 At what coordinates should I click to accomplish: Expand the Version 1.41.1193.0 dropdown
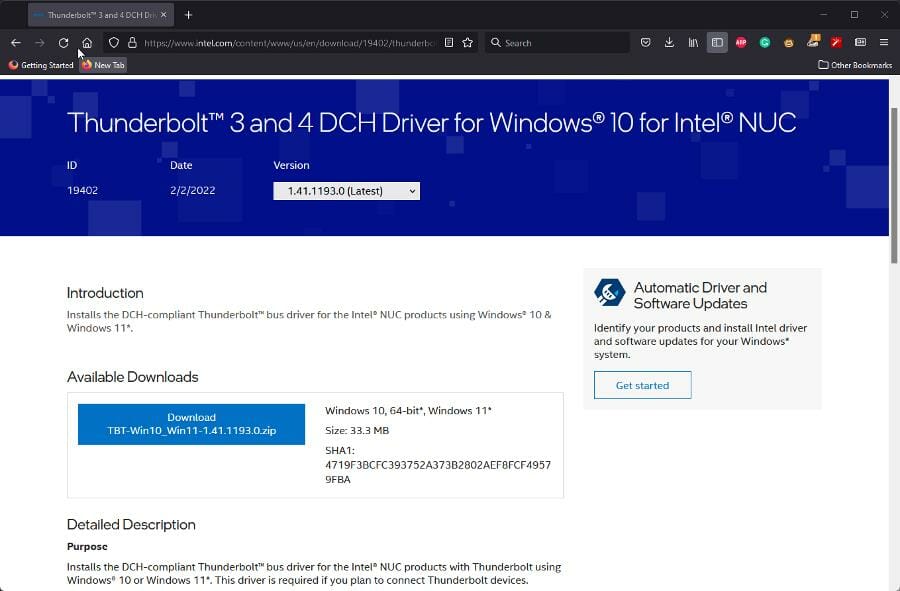tap(347, 191)
